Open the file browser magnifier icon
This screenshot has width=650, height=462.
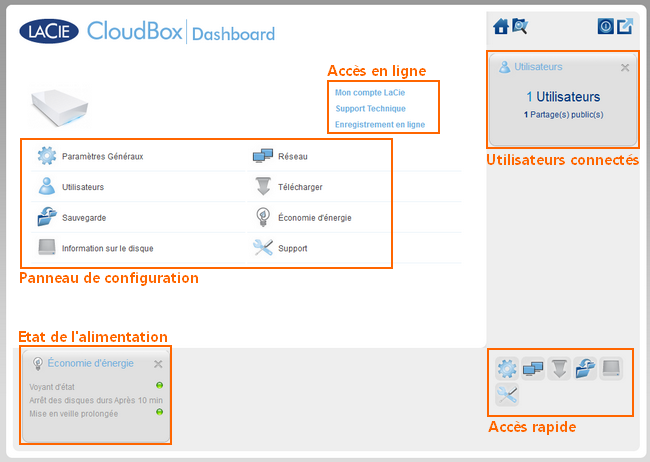[x=519, y=27]
